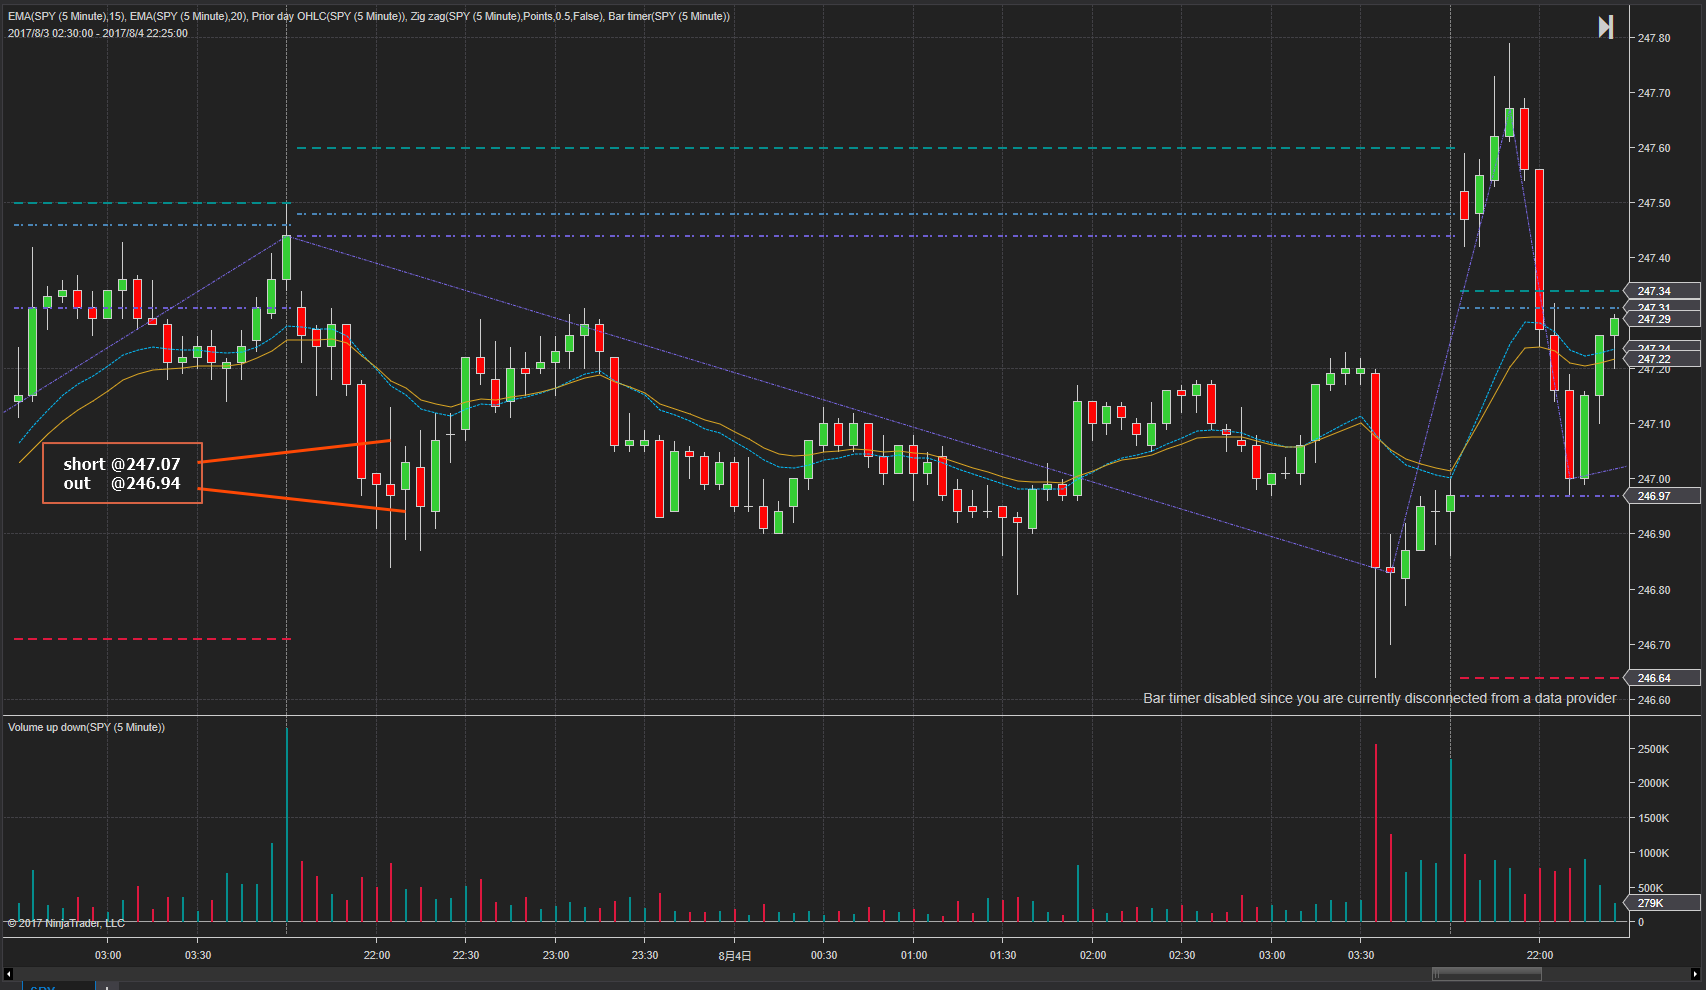1706x990 pixels.
Task: Click the 01:30 time axis label
Action: pyautogui.click(x=1003, y=955)
